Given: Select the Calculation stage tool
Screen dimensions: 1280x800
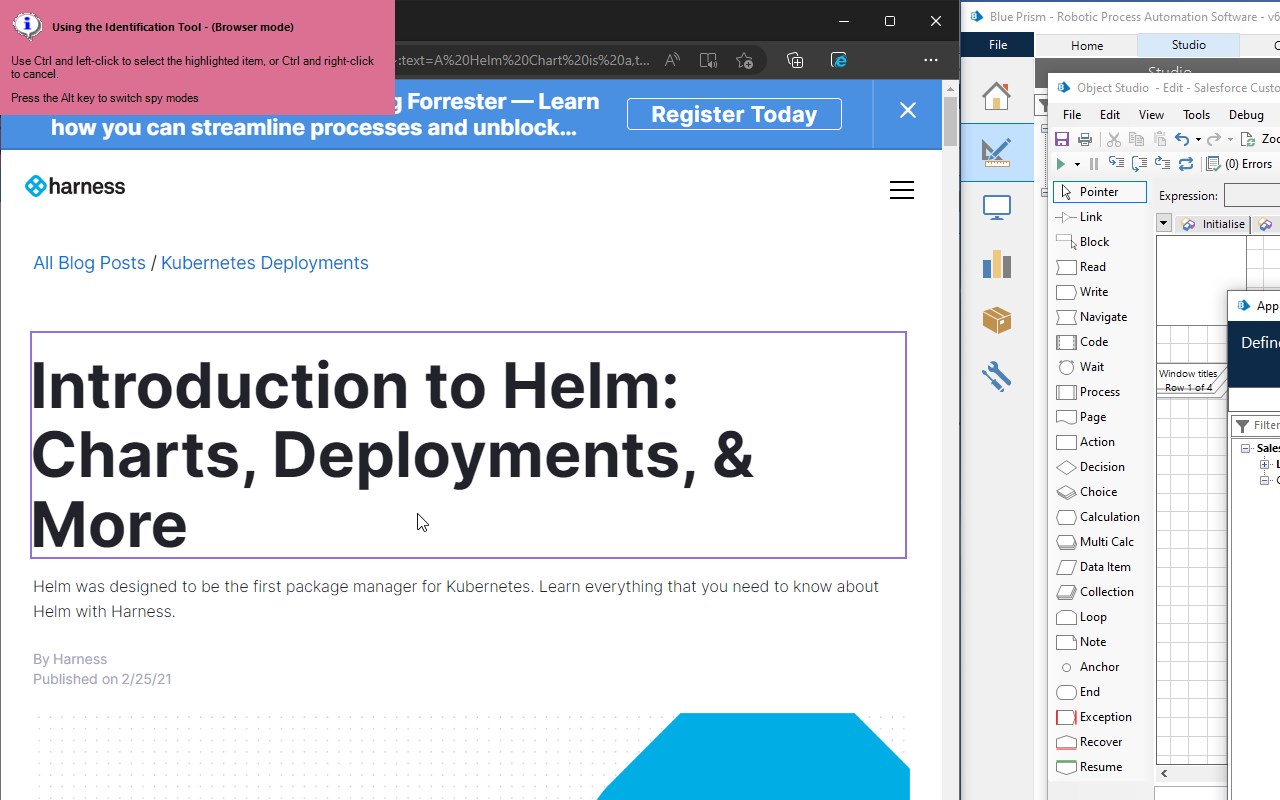Looking at the screenshot, I should point(1098,517).
